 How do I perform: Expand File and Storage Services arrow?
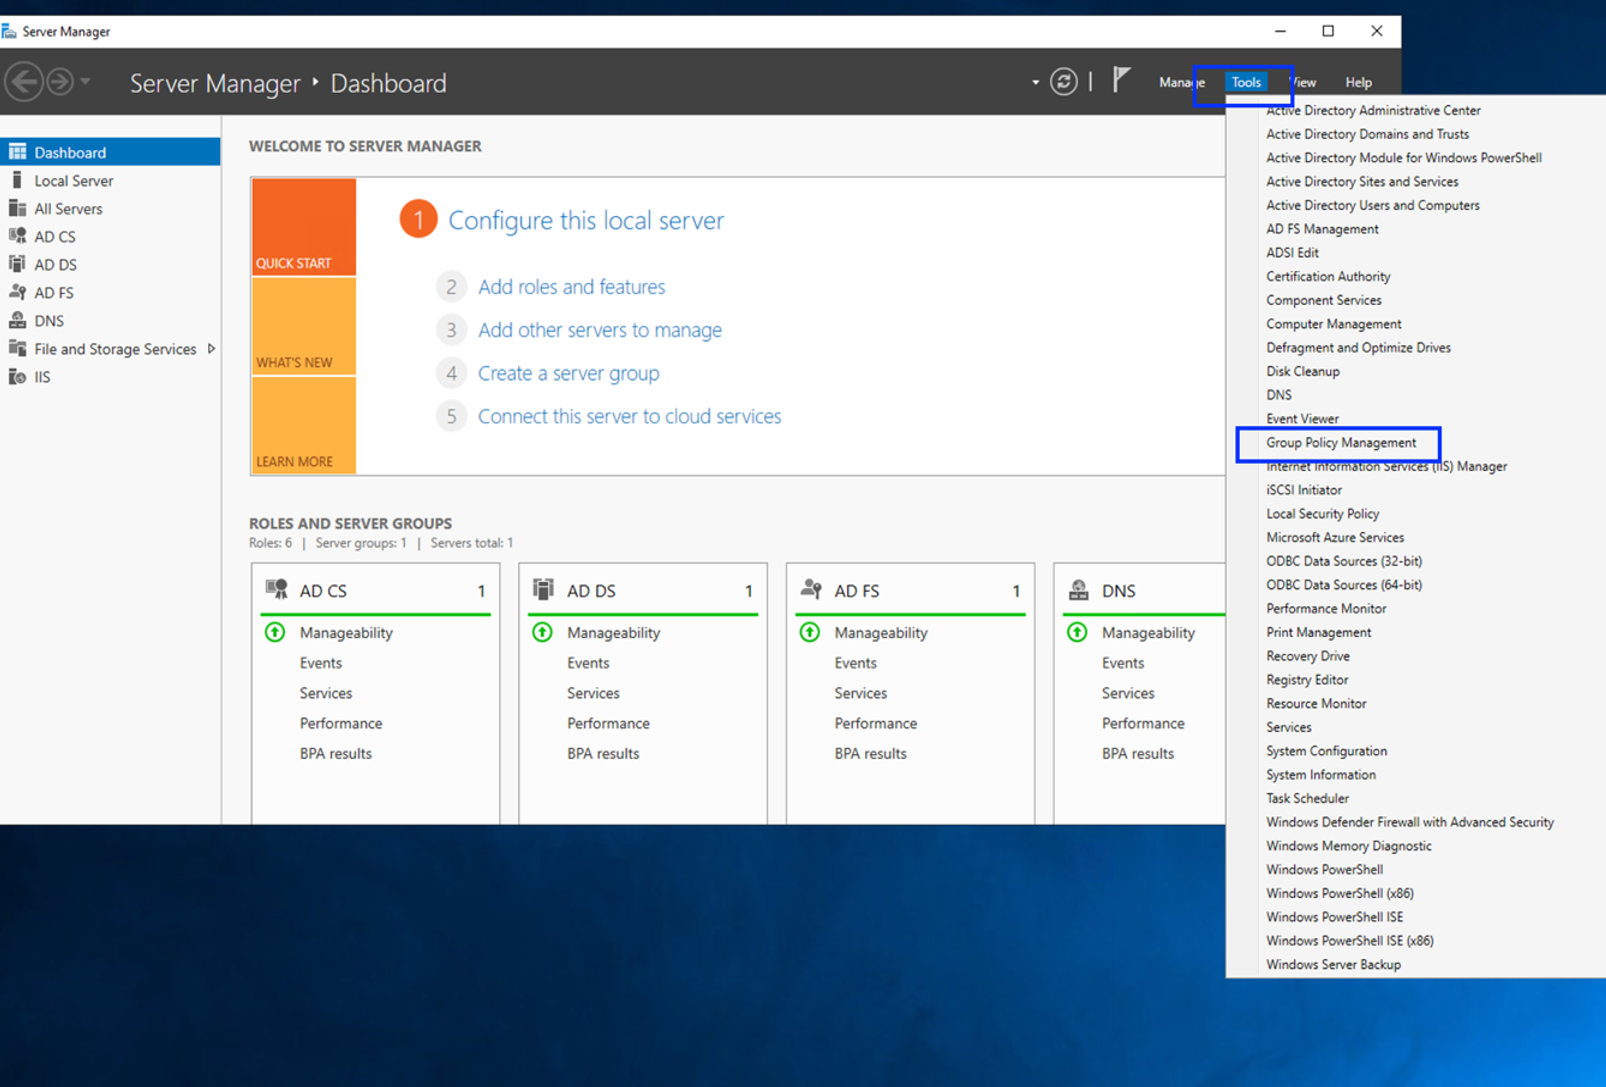(211, 349)
